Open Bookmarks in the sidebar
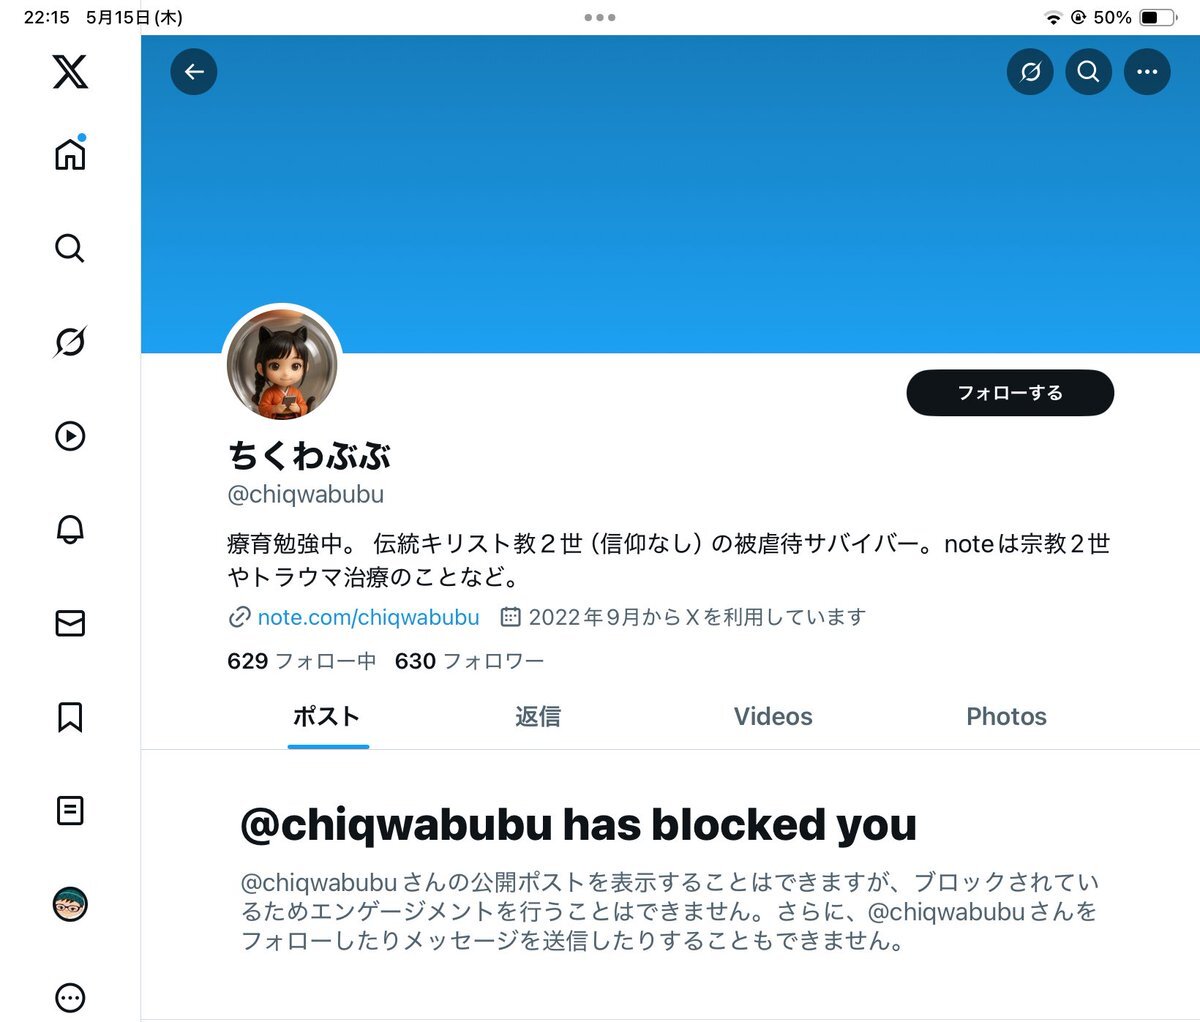The width and height of the screenshot is (1200, 1022). point(70,717)
